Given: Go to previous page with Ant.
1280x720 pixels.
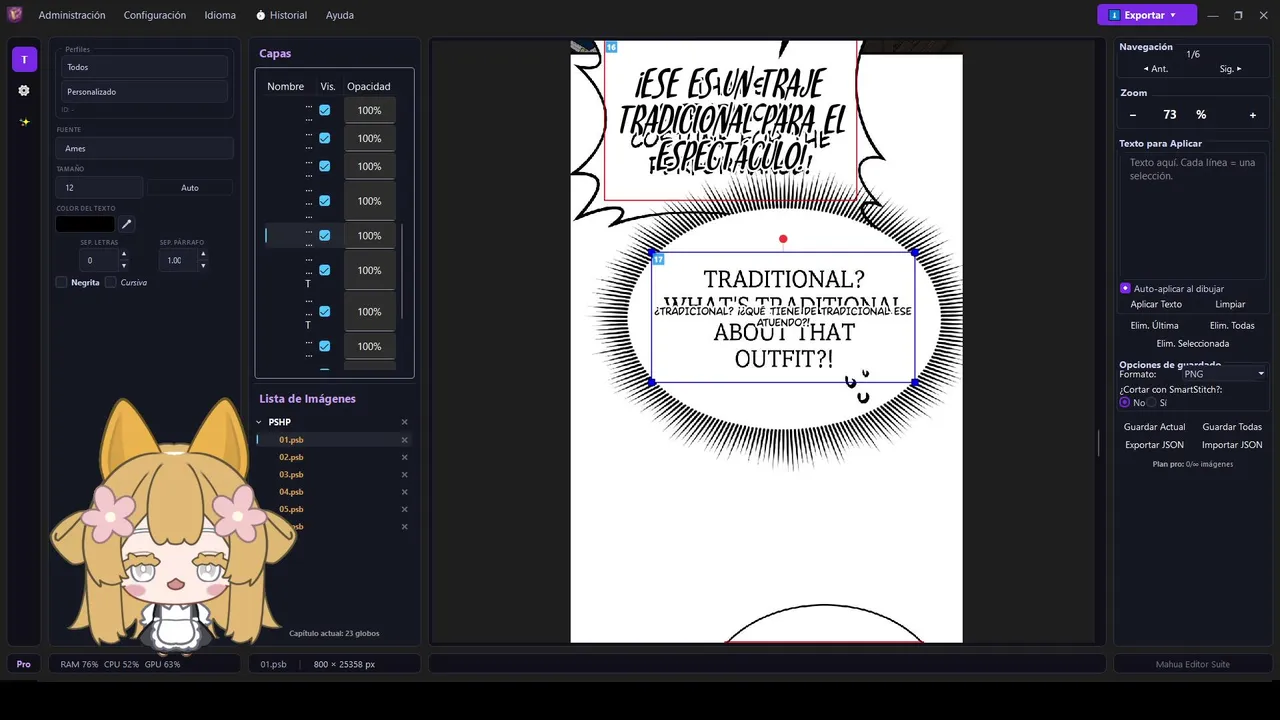Looking at the screenshot, I should [1156, 69].
